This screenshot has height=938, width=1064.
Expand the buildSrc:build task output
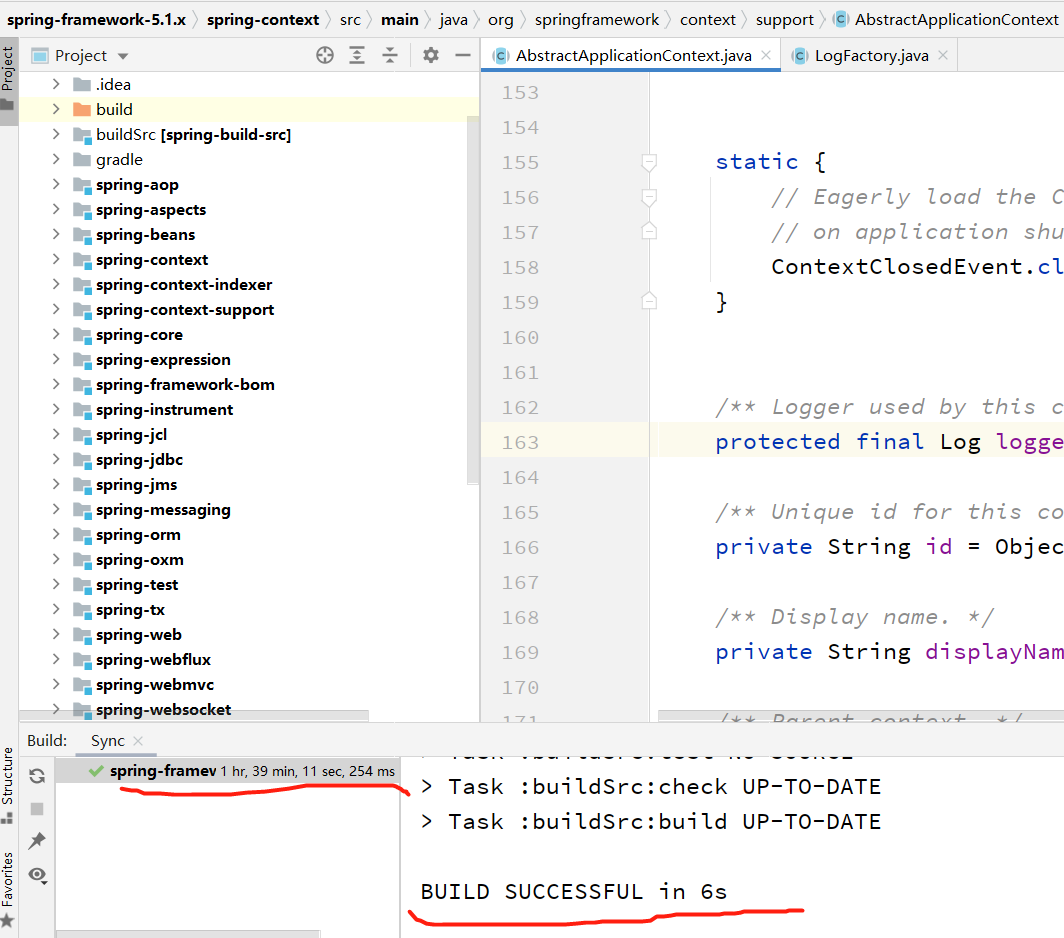(427, 821)
